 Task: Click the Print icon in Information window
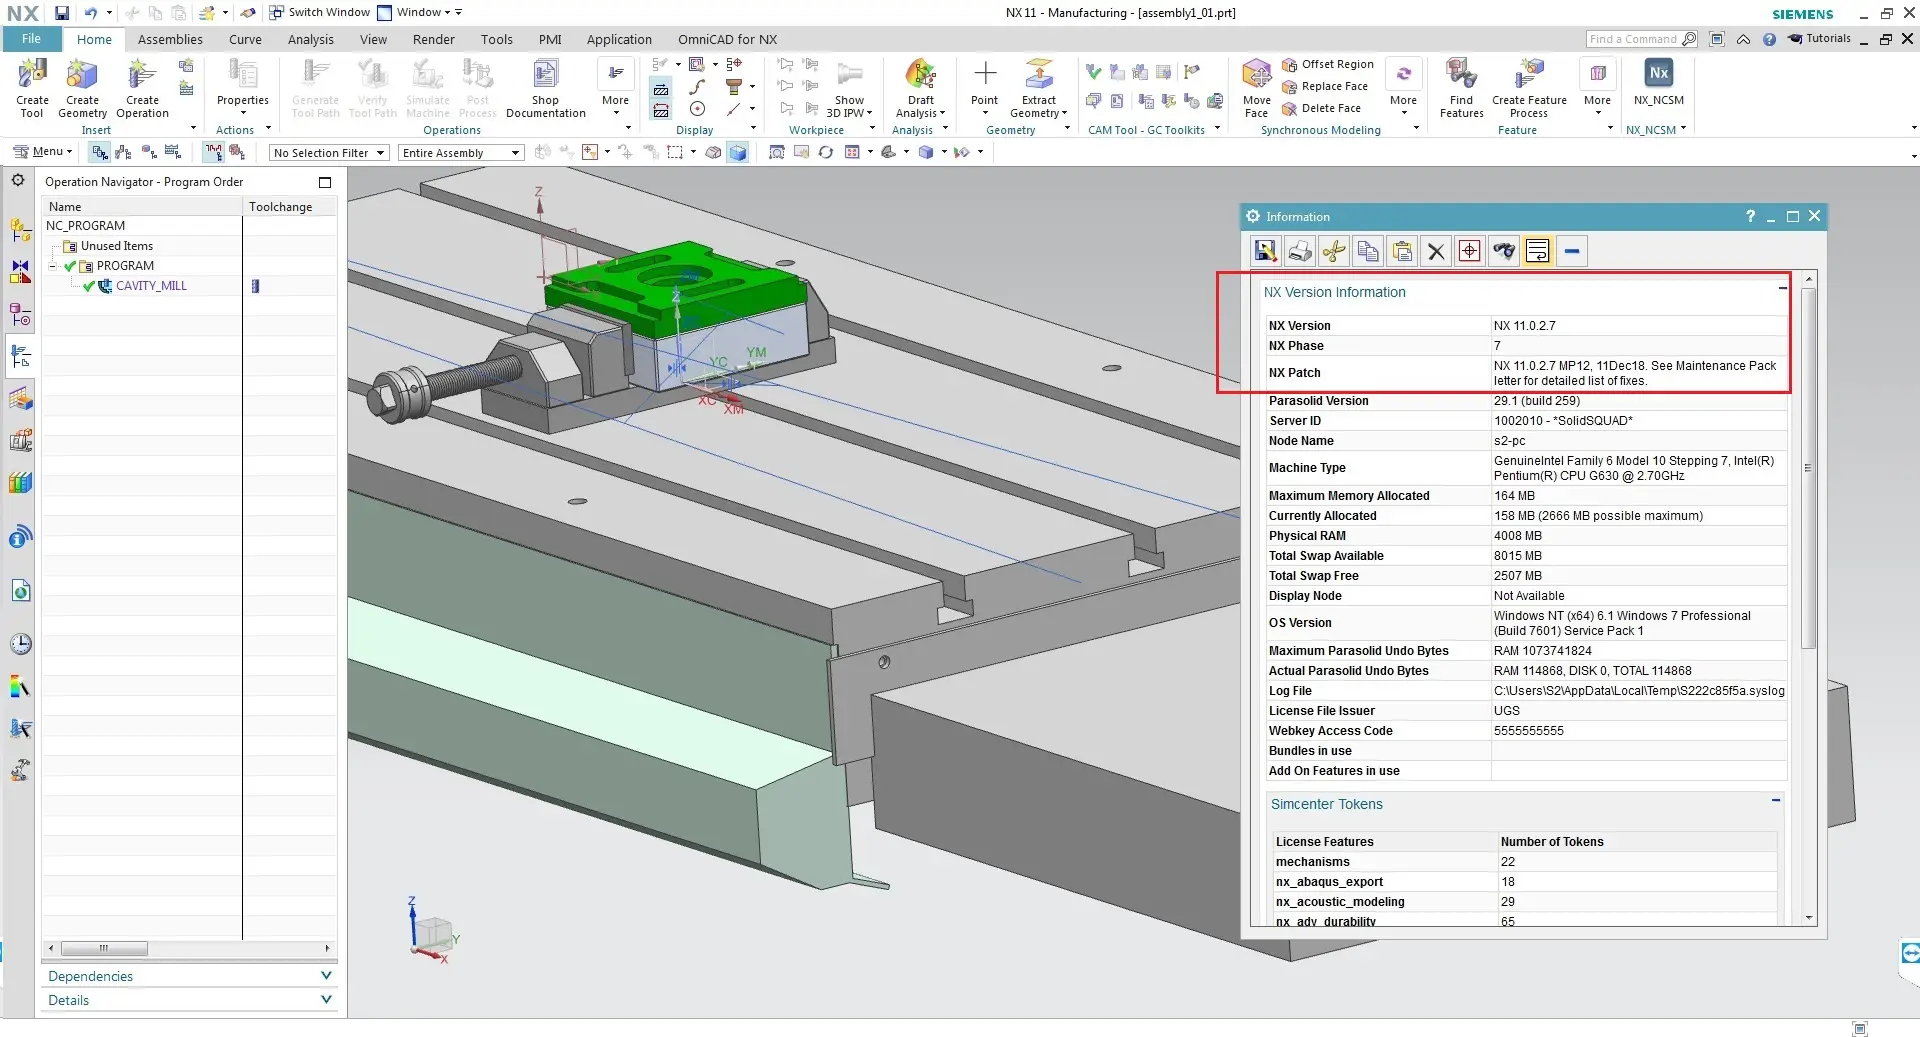[x=1300, y=251]
